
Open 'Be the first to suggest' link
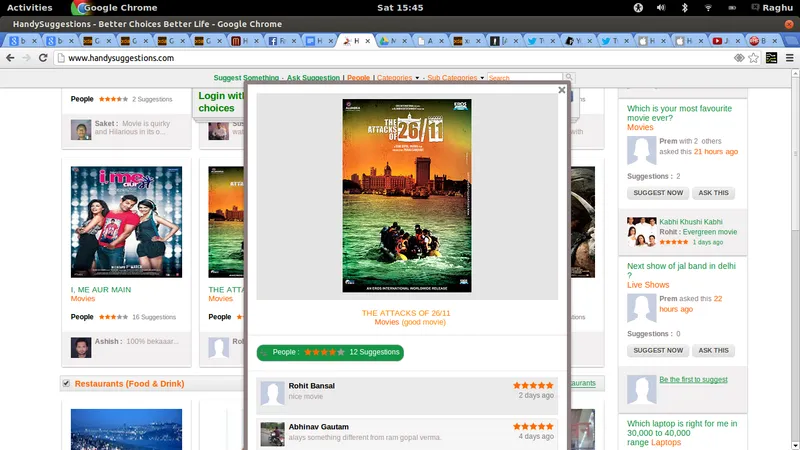point(693,380)
